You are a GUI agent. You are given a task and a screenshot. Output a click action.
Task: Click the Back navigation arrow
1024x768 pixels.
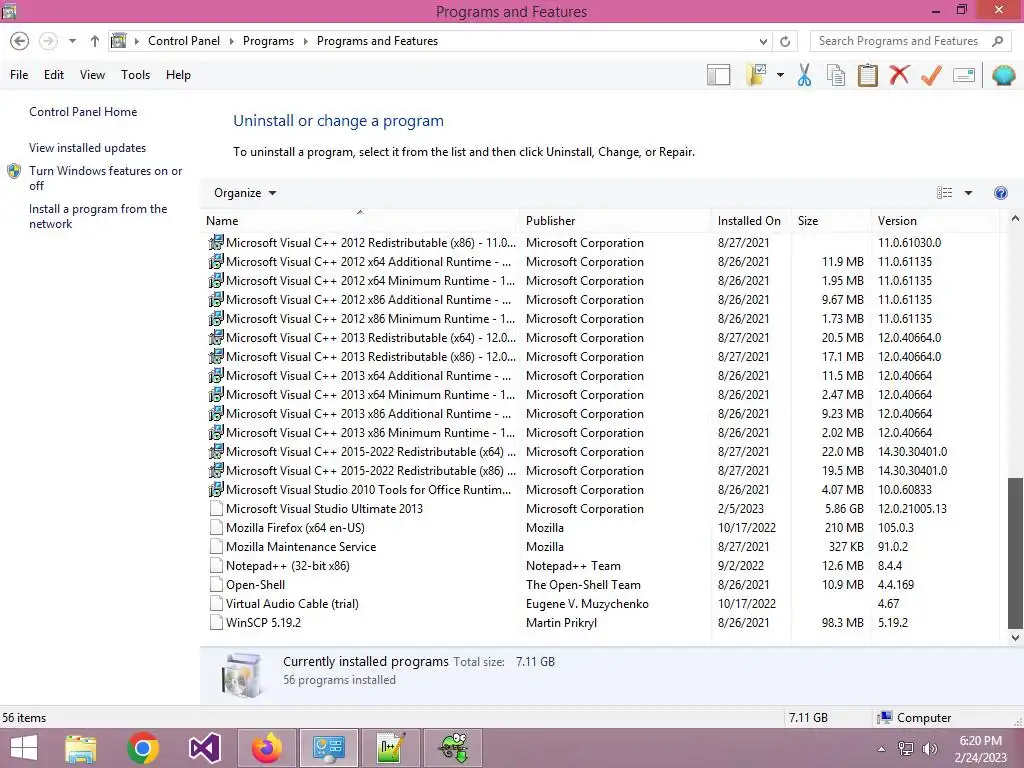(20, 41)
